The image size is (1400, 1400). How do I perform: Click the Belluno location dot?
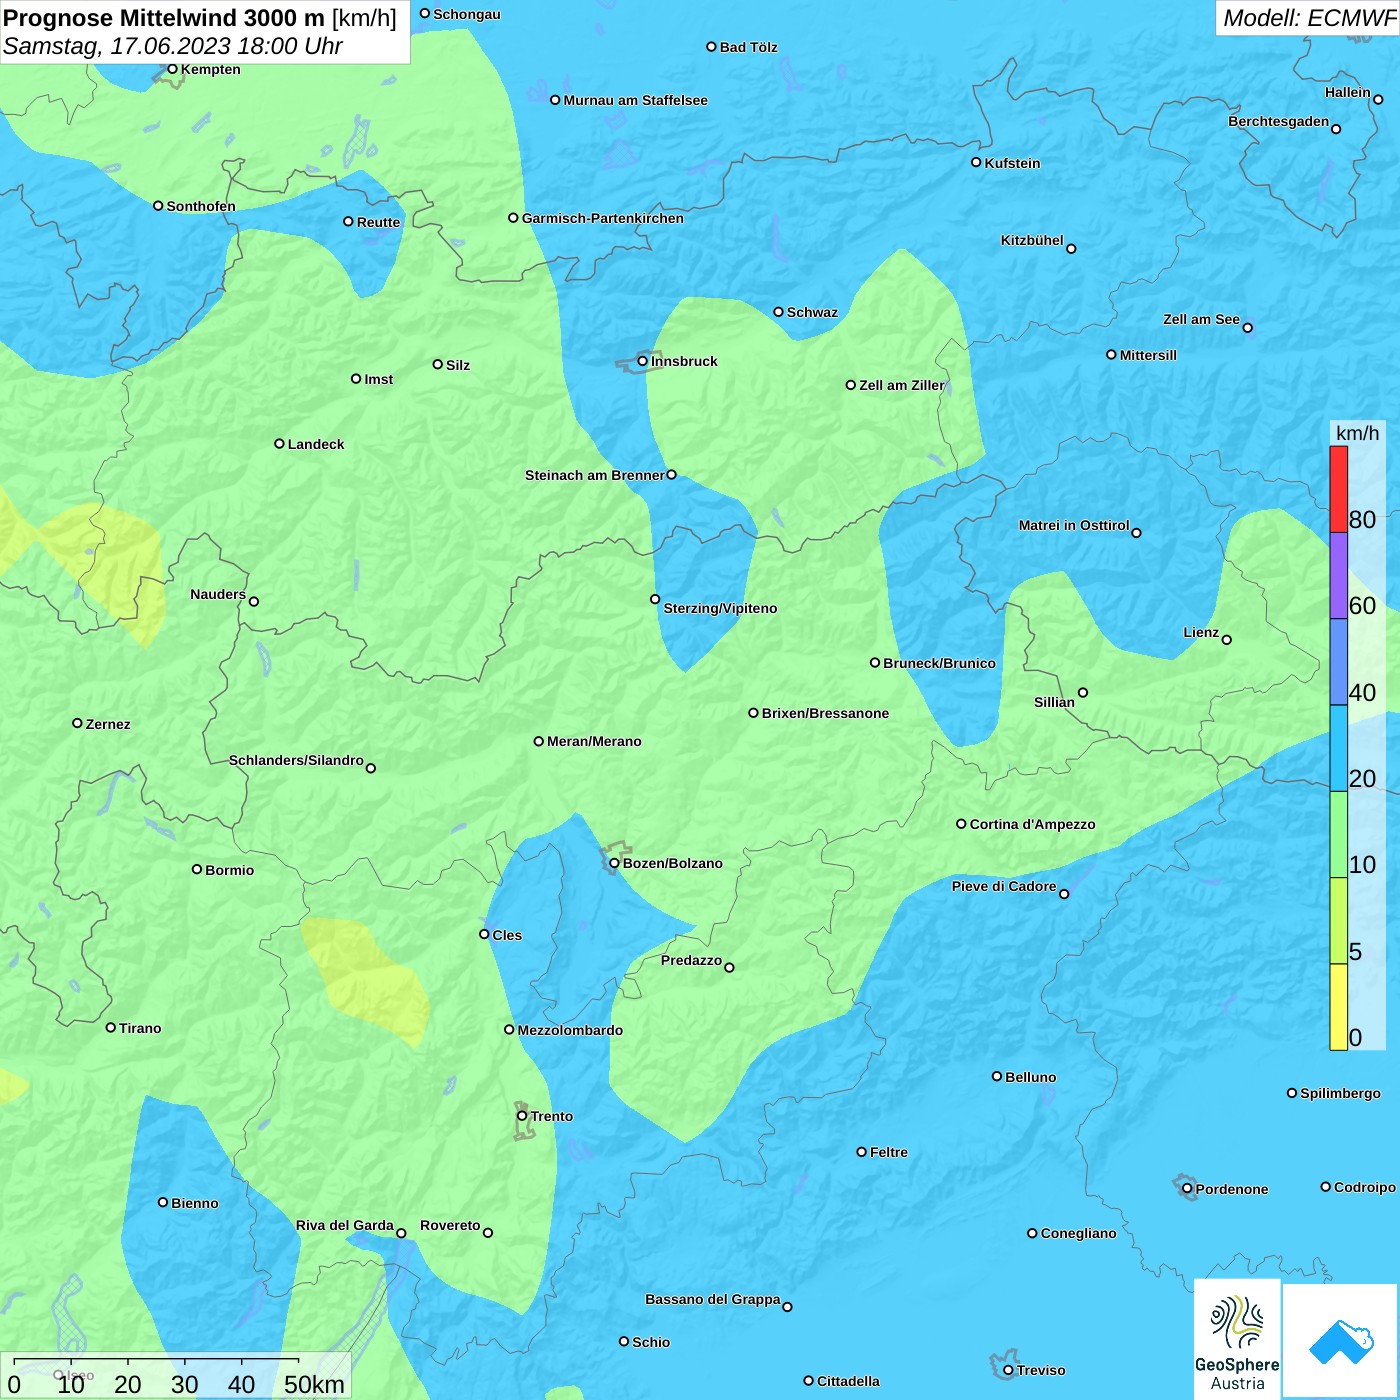point(996,1076)
